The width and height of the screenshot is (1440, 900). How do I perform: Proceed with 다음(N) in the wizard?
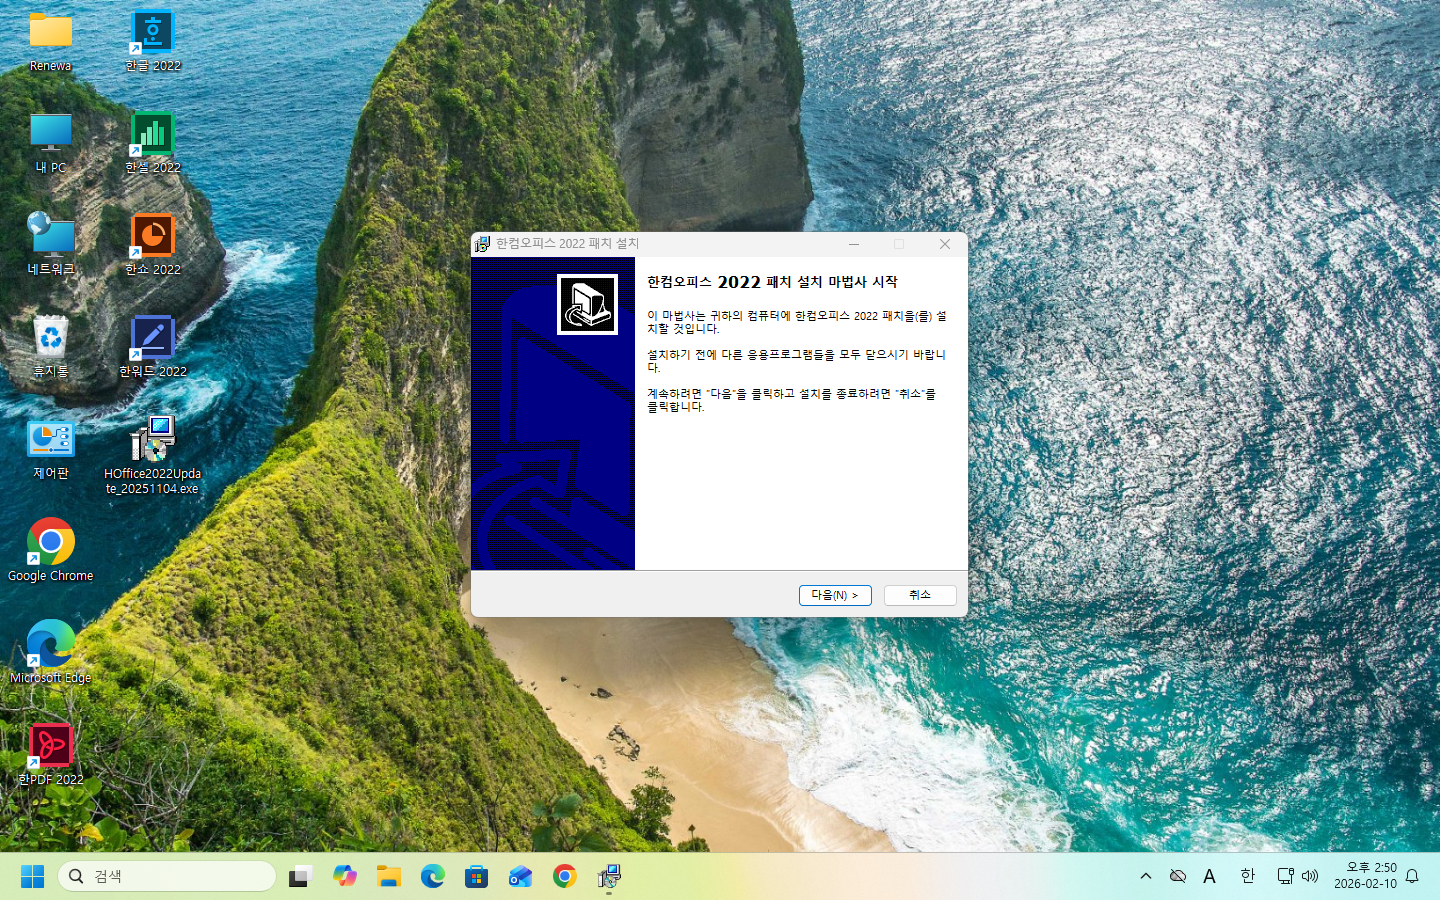pyautogui.click(x=834, y=595)
